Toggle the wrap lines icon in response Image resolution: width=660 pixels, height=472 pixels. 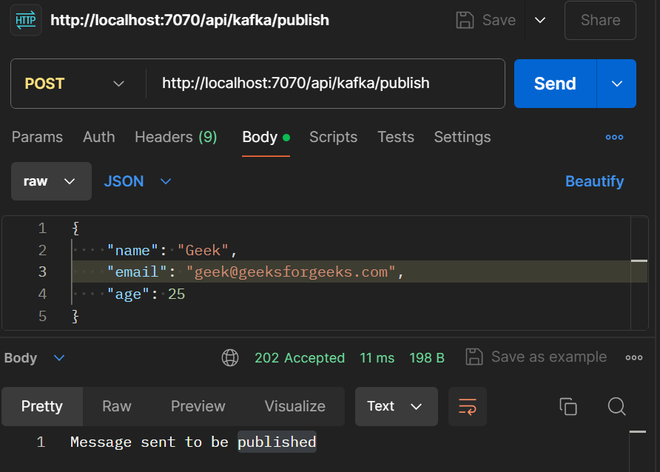point(467,406)
